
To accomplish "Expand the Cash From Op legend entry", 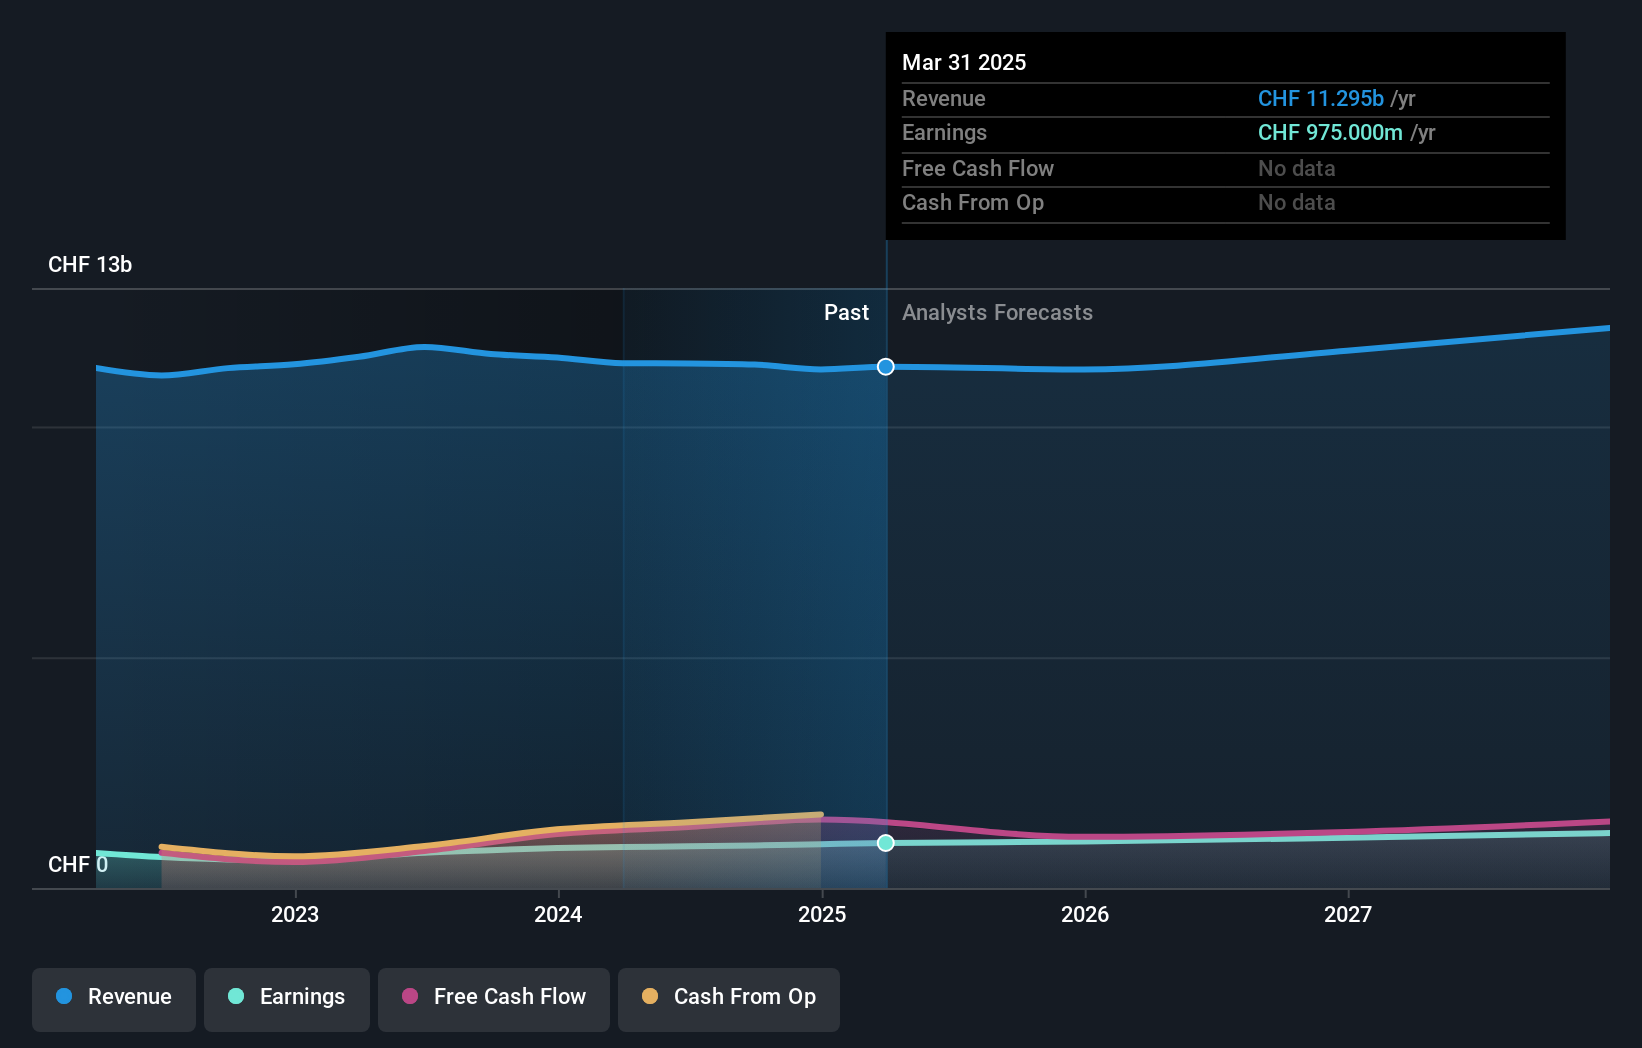I will [x=728, y=999].
